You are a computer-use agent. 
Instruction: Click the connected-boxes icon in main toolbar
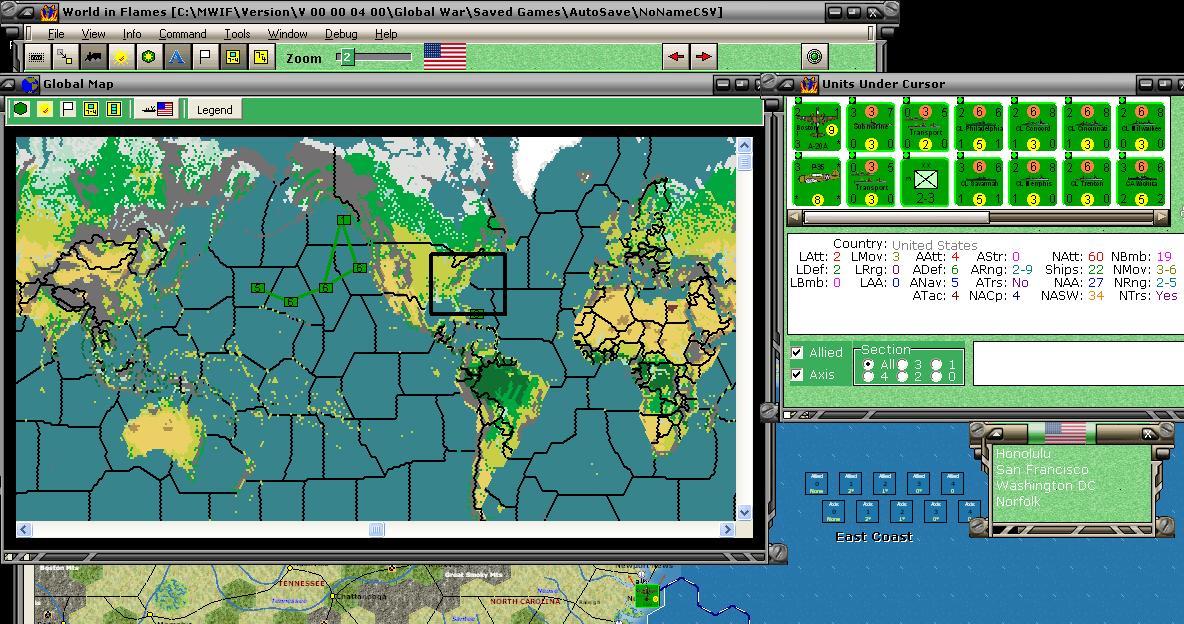[x=64, y=57]
